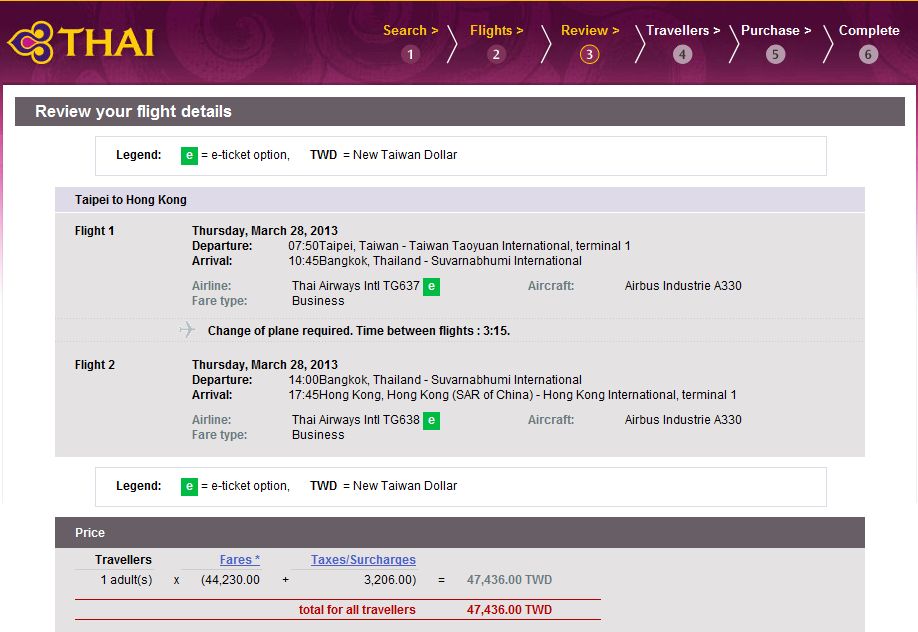Click the e-ticket icon in the bottom legend
Image resolution: width=918 pixels, height=632 pixels.
(189, 486)
